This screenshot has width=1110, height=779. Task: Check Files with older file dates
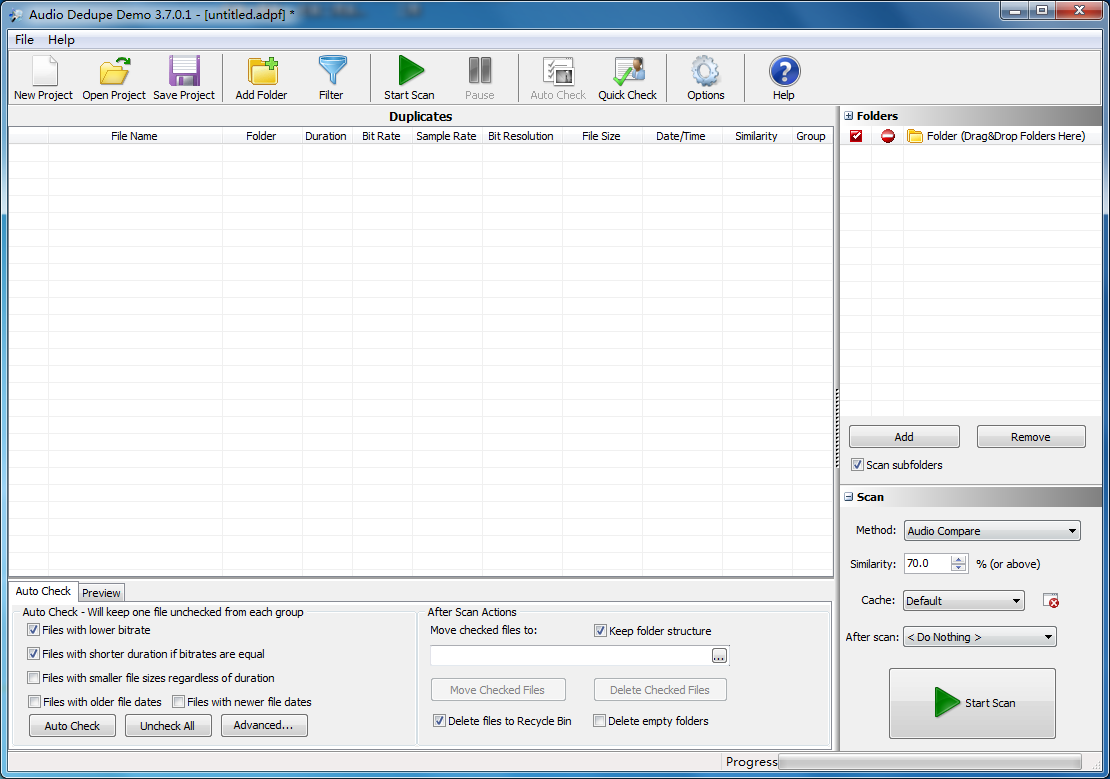pyautogui.click(x=34, y=702)
